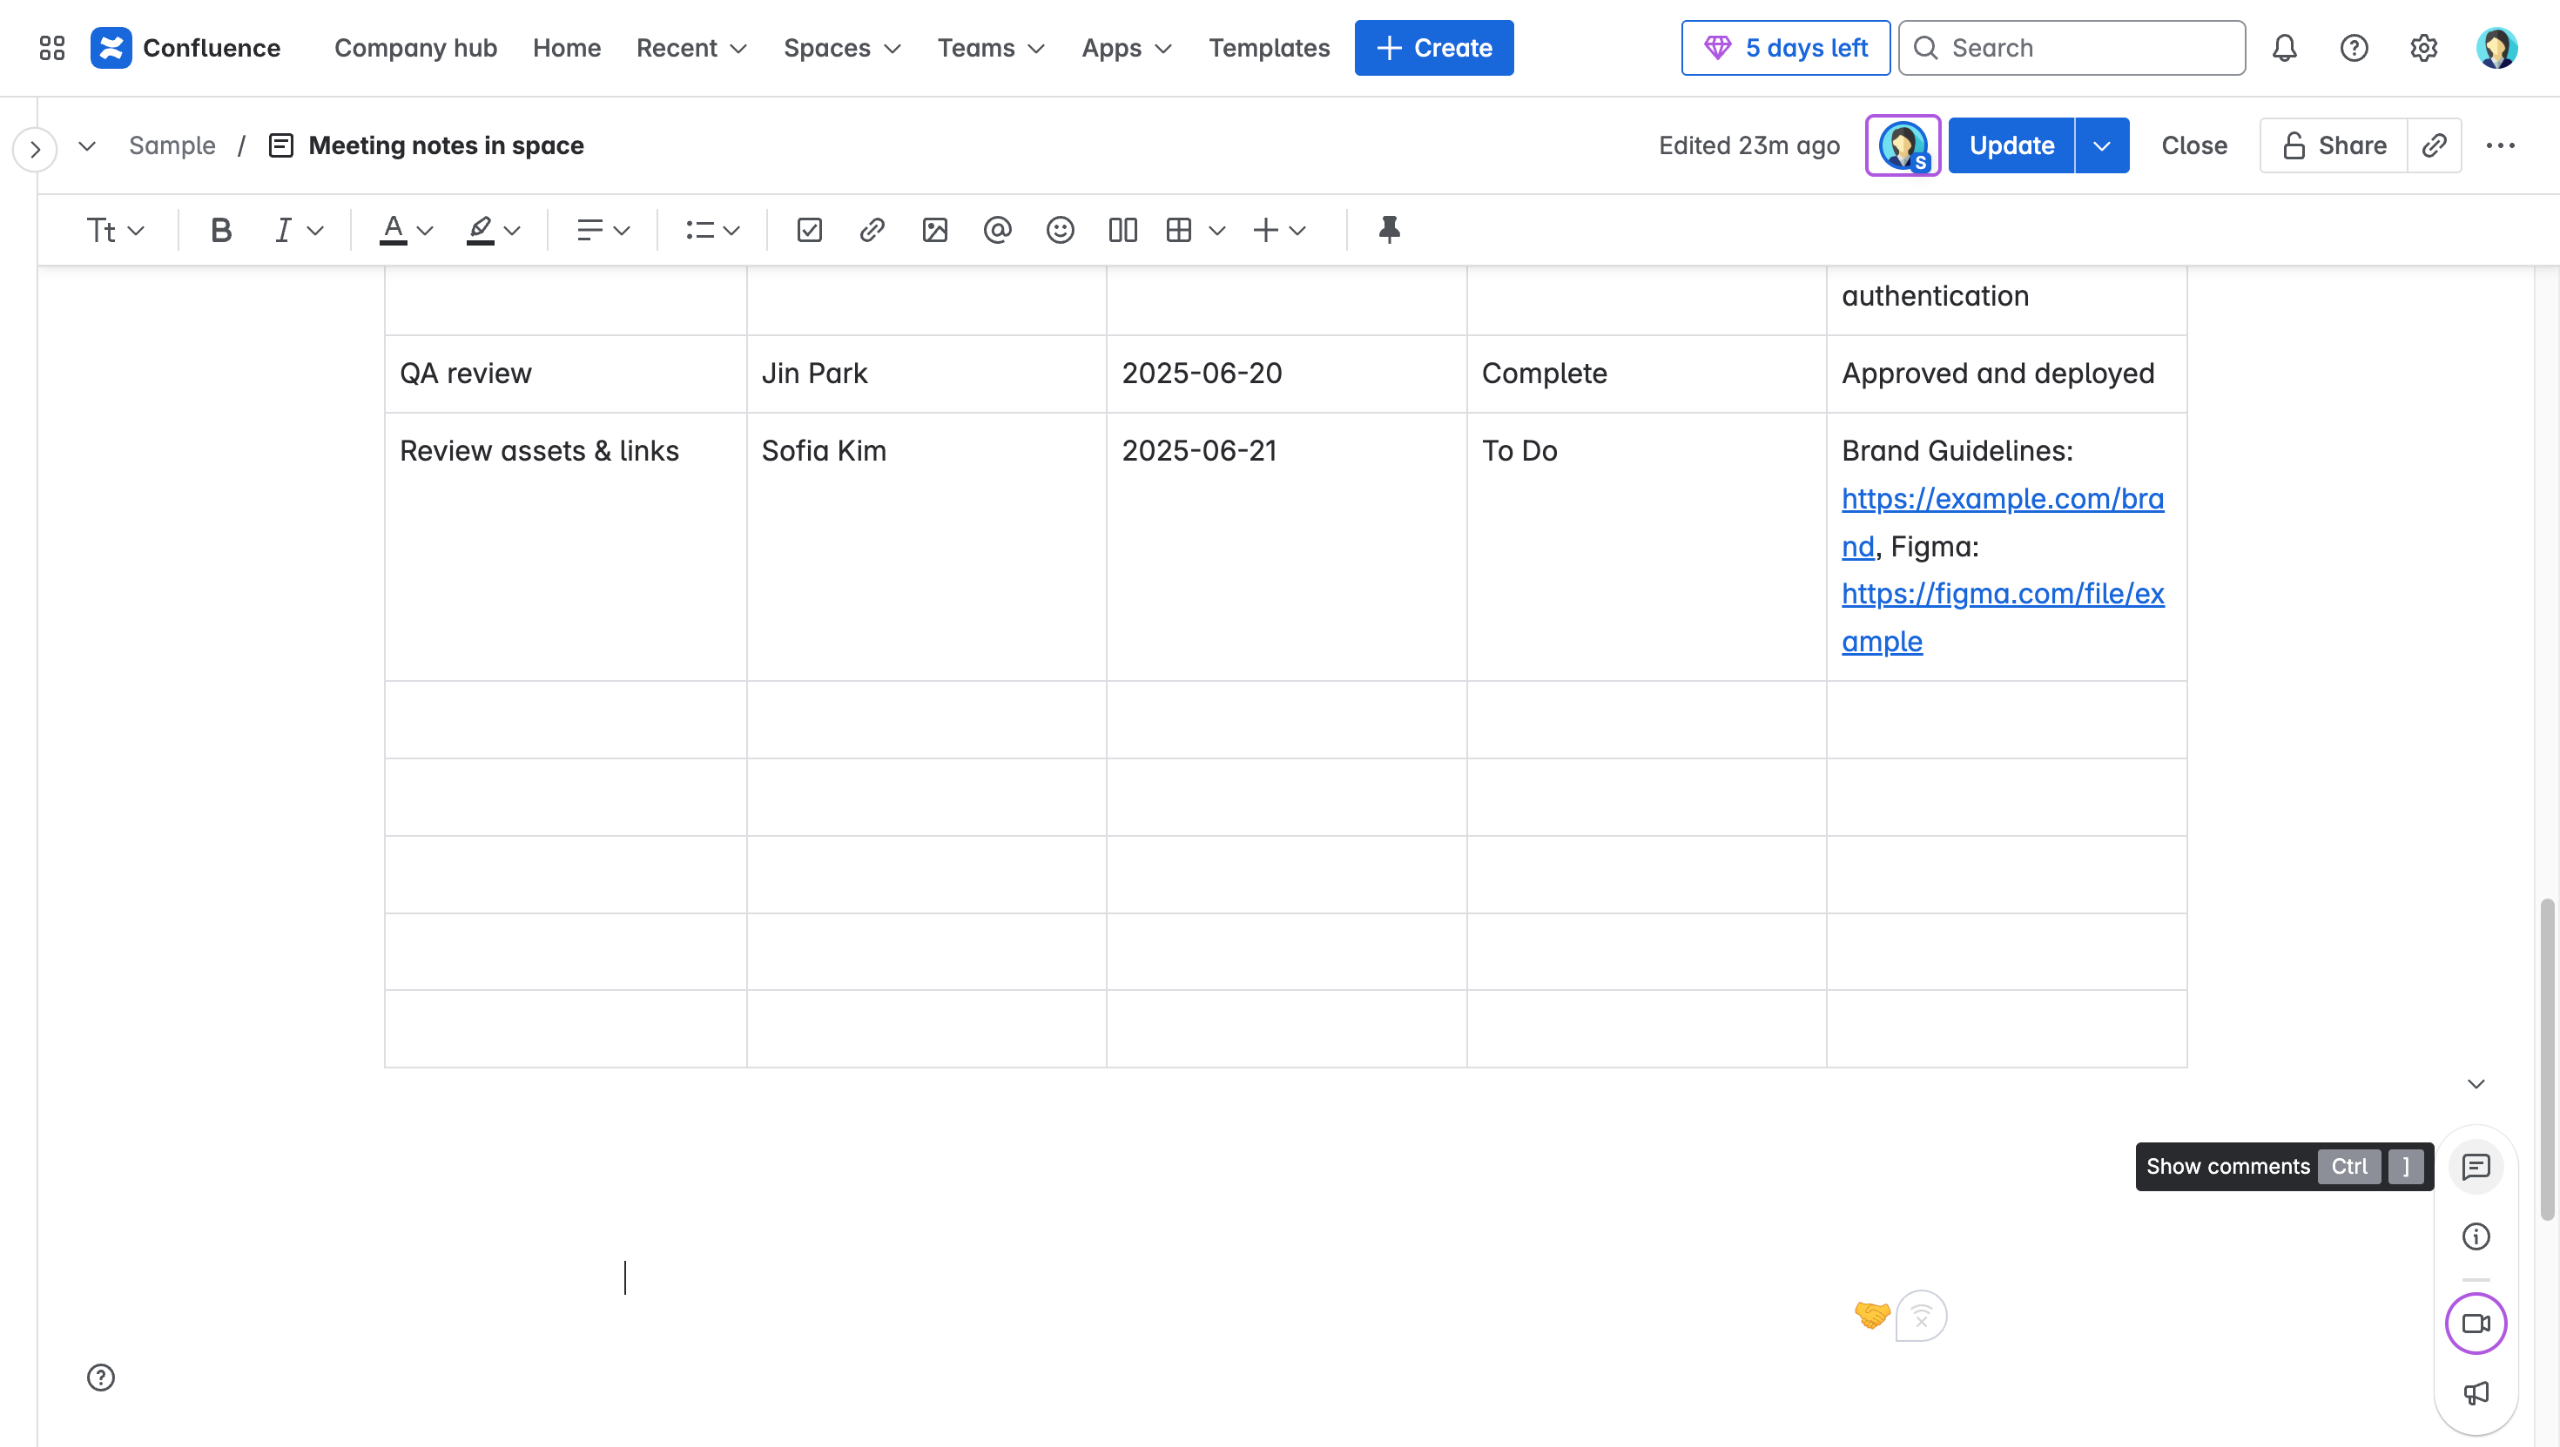Screen dimensions: 2560x1447
Task: Pin the editor toolbar
Action: pos(1389,230)
